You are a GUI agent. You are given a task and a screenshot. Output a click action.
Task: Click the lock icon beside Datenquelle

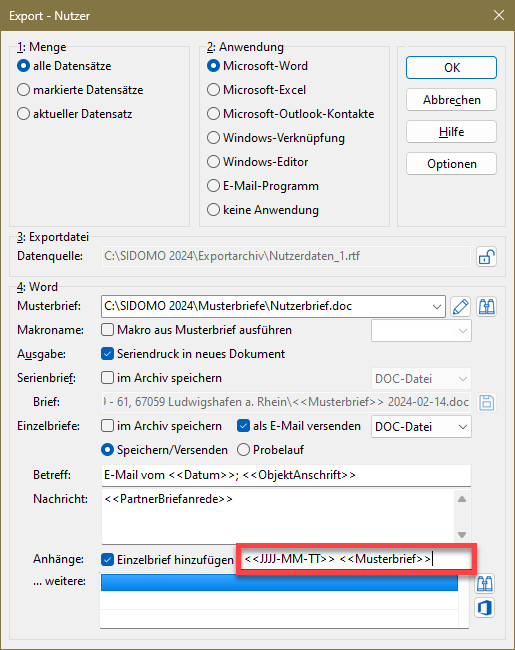coord(486,257)
